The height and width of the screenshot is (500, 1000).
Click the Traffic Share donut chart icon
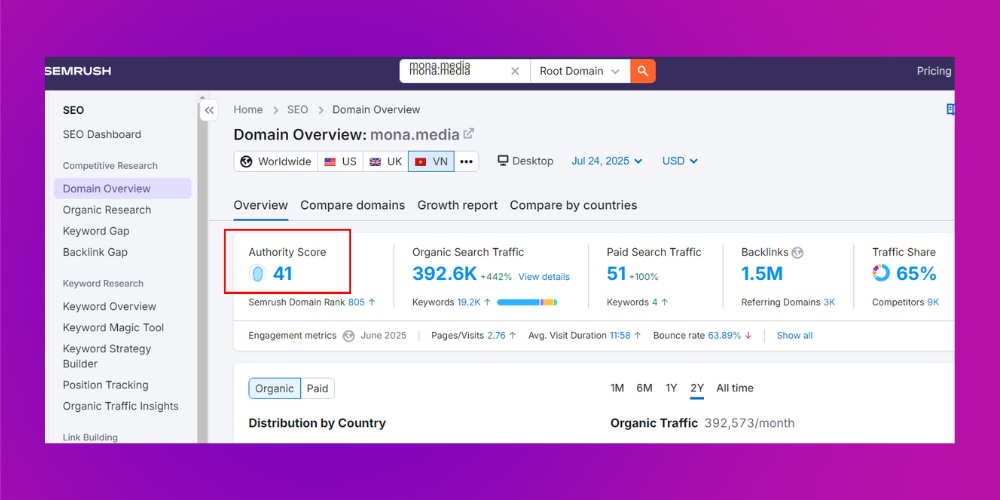pos(881,273)
